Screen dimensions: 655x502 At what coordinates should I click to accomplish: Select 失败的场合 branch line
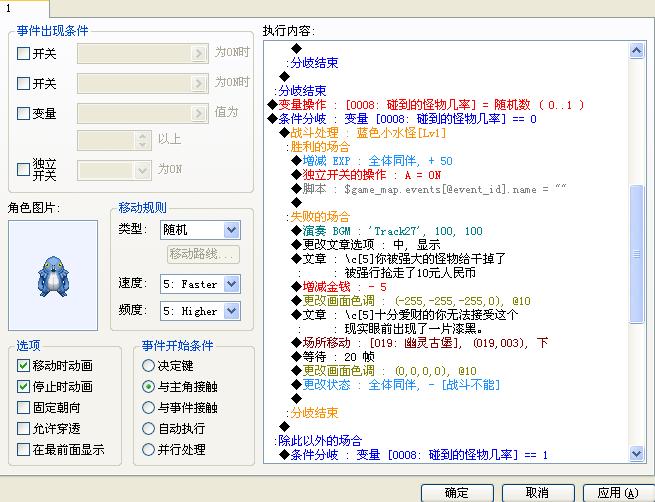pyautogui.click(x=318, y=217)
